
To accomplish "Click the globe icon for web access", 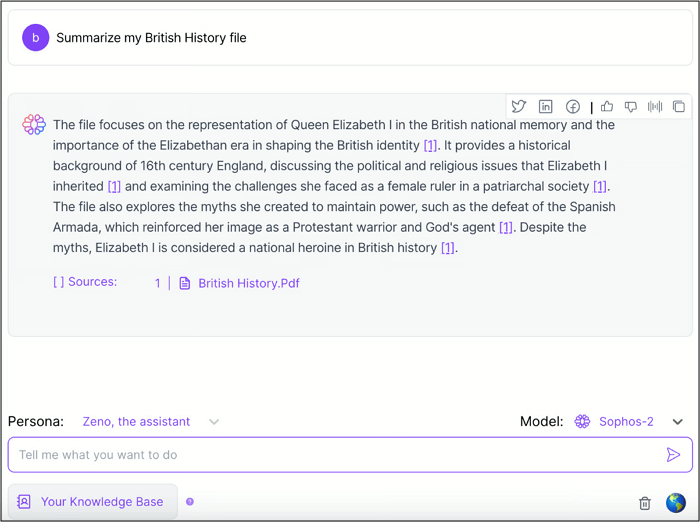I will [676, 502].
